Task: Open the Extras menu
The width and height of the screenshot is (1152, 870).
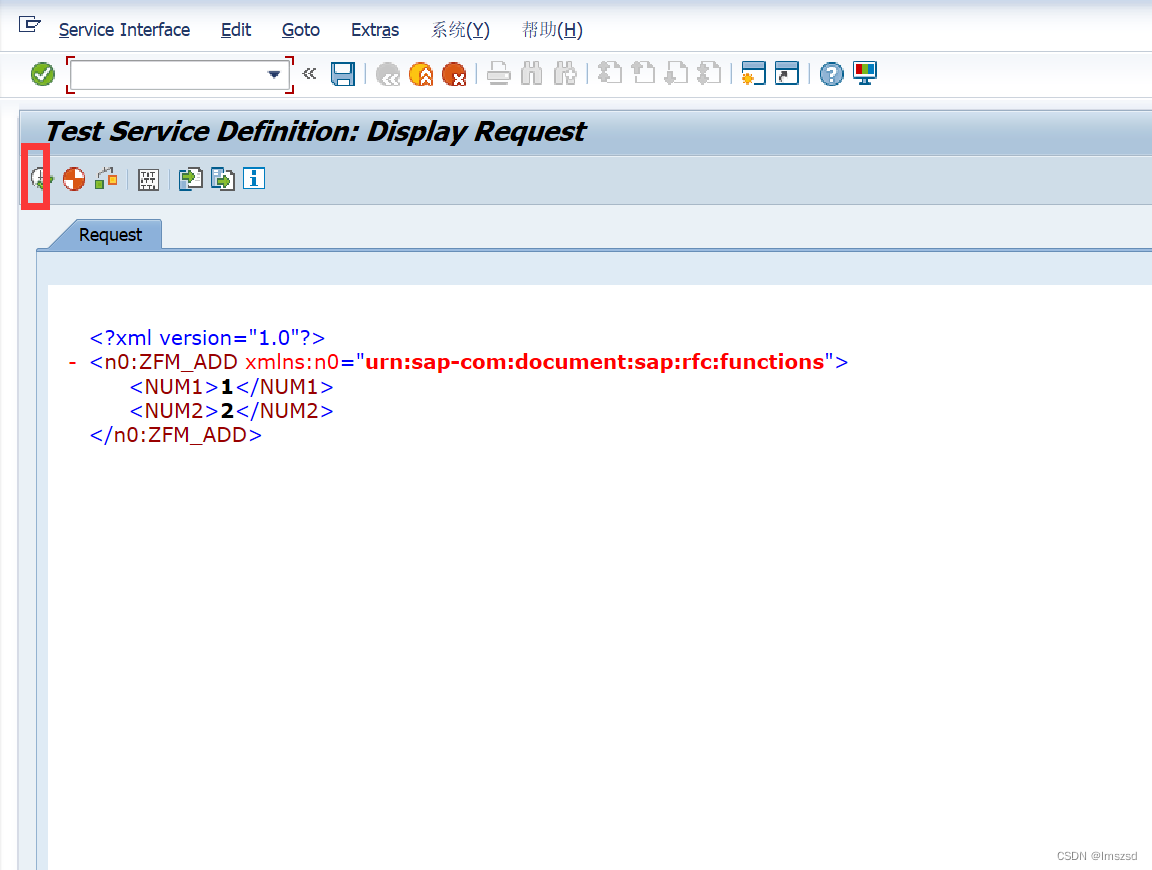Action: click(375, 30)
